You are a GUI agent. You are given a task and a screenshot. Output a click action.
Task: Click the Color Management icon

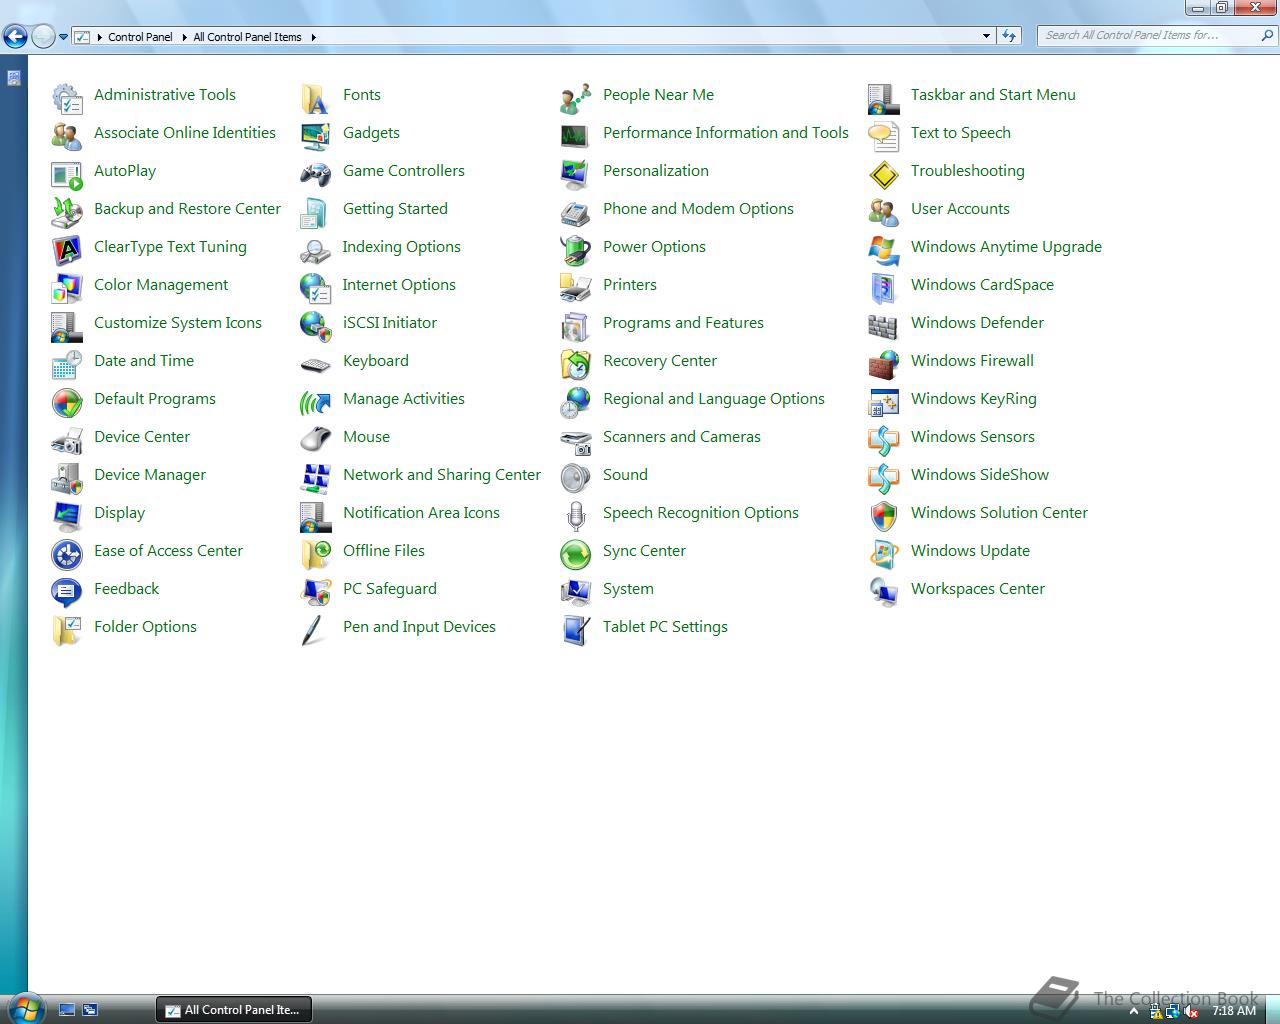coord(67,288)
